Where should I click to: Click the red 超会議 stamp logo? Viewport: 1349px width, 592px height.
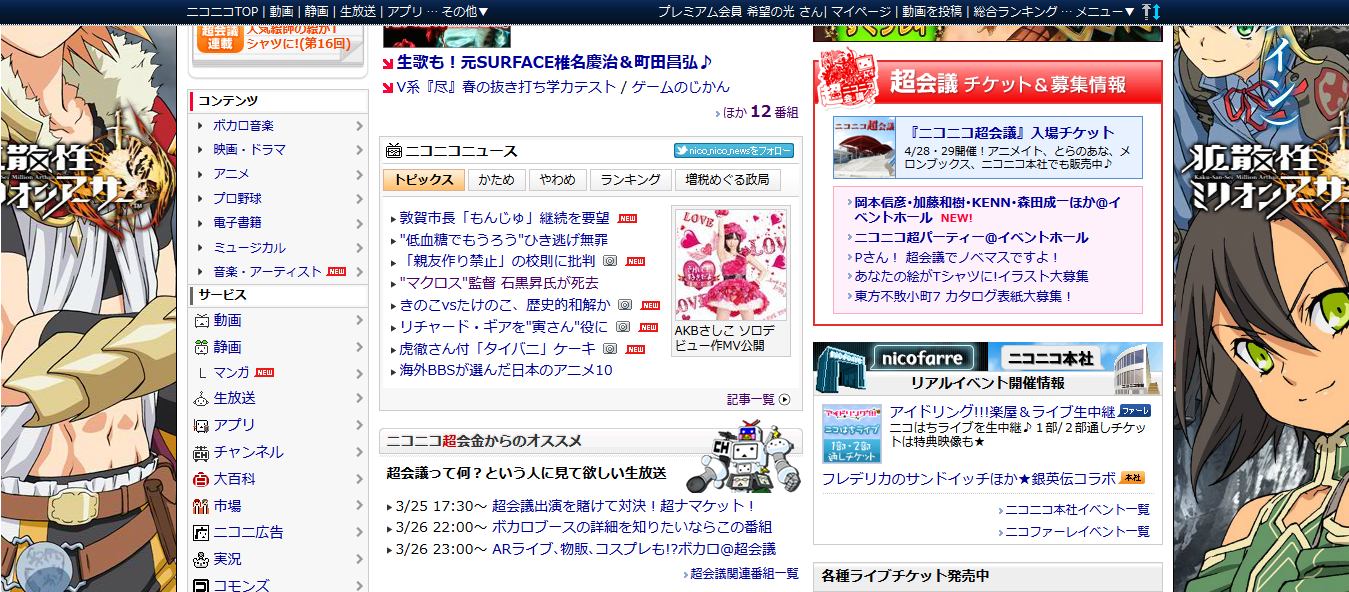(x=849, y=78)
